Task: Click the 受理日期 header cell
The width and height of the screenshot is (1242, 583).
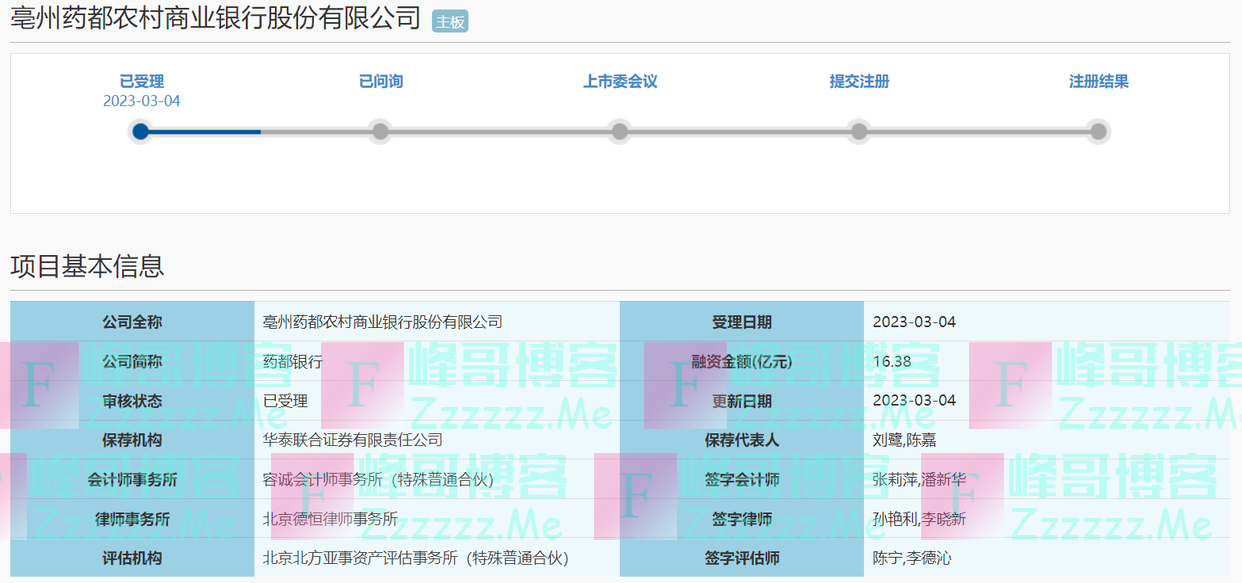Action: click(x=742, y=321)
